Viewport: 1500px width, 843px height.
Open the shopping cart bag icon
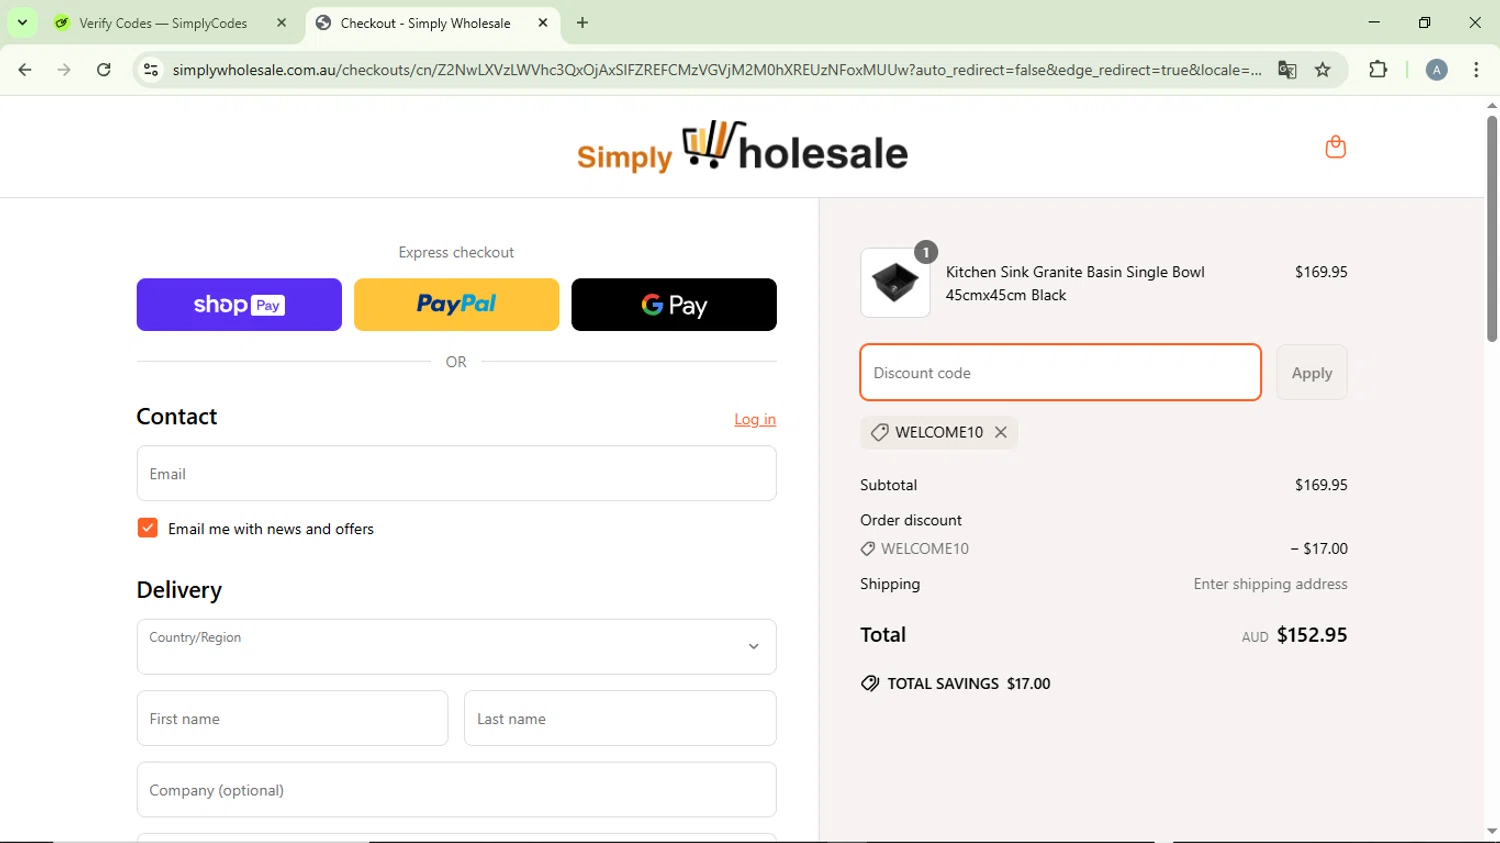(1335, 147)
